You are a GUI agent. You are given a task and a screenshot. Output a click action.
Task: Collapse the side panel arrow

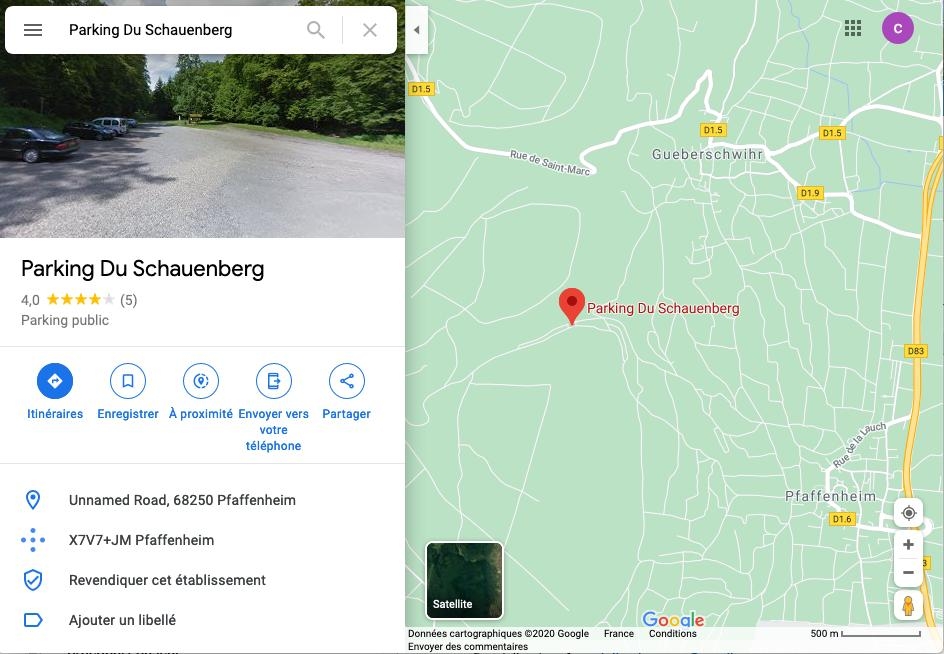click(417, 30)
